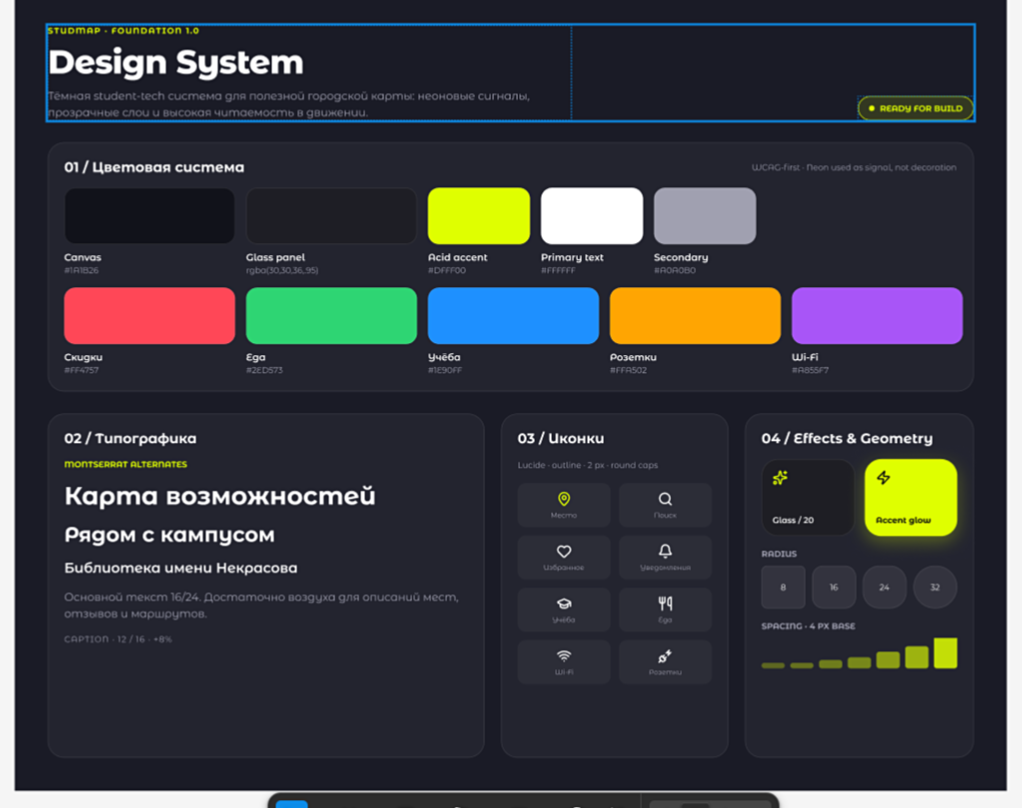Select the Glass panel color swatch

tap(331, 216)
